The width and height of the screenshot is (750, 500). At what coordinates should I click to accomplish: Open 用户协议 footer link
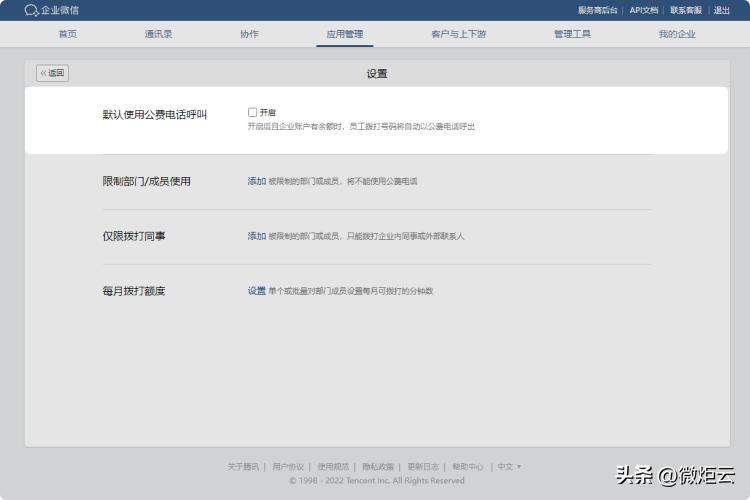[x=288, y=467]
